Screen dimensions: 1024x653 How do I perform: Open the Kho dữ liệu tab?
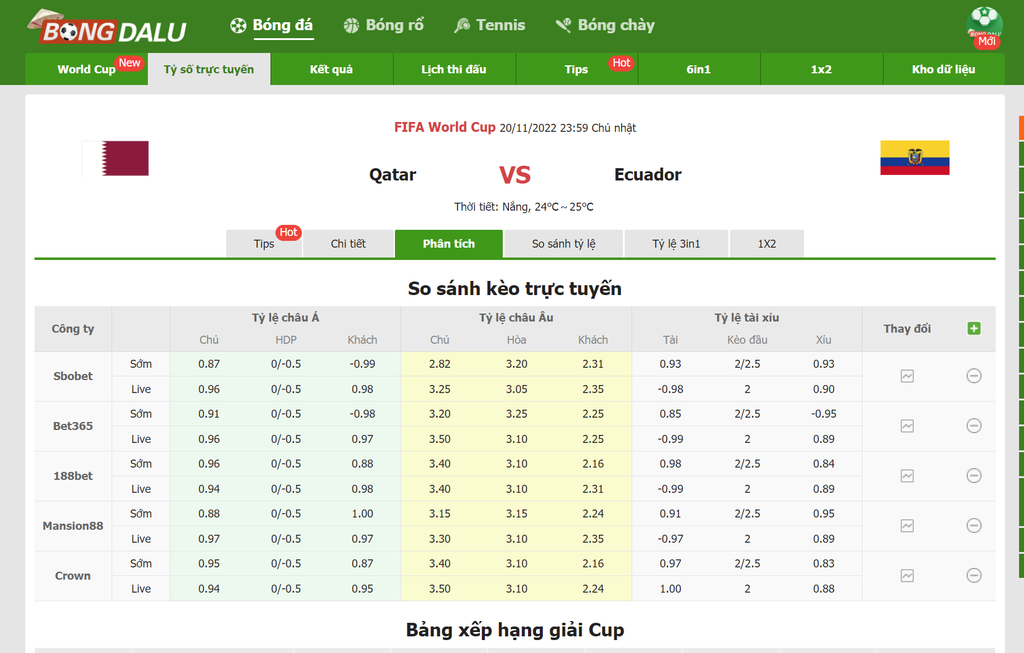(x=944, y=69)
